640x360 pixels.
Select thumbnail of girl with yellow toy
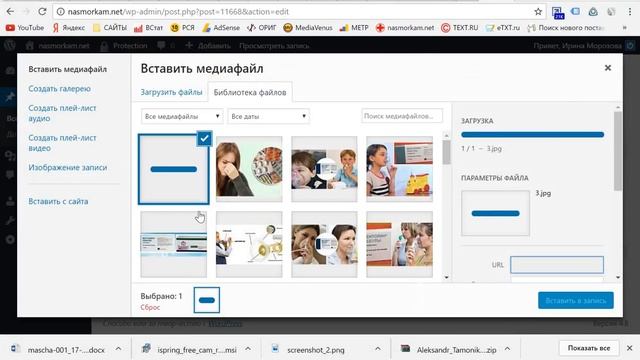tap(399, 169)
